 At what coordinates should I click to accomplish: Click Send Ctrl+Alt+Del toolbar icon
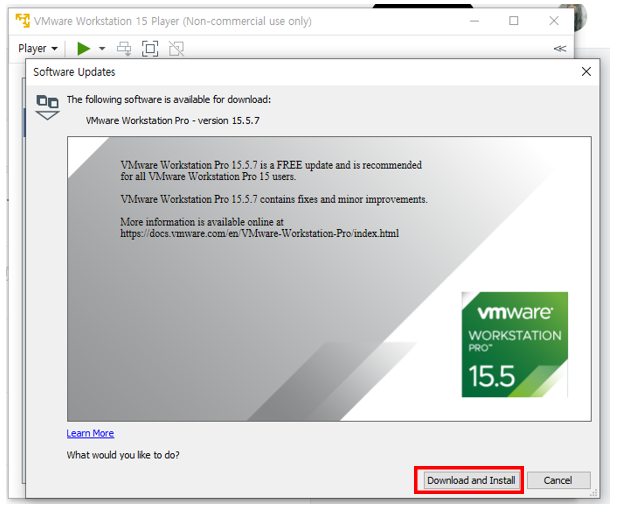[125, 49]
